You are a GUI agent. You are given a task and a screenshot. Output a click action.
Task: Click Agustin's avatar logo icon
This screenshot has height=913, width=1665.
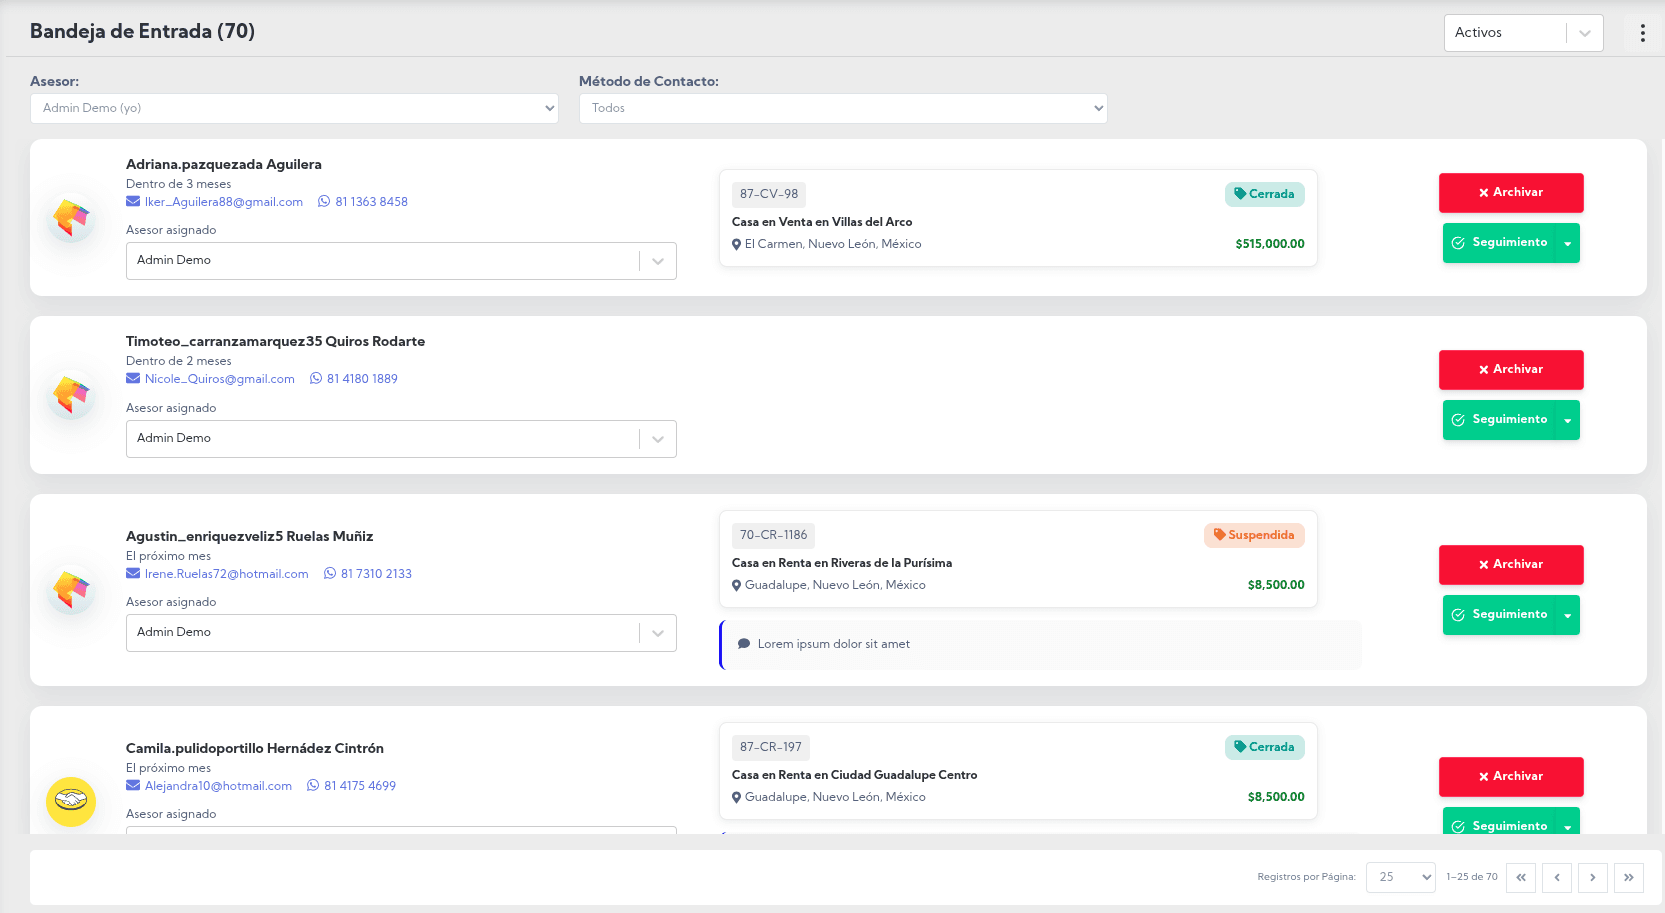coord(71,590)
